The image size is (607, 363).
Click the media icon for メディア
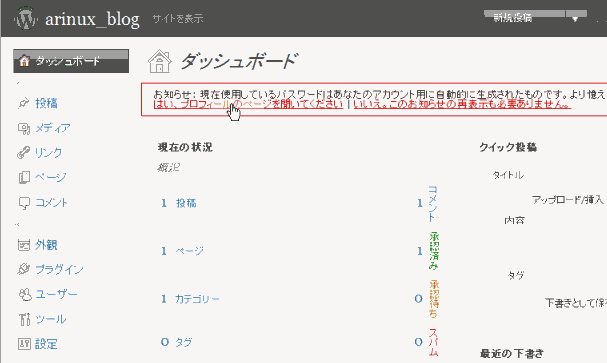[24, 128]
